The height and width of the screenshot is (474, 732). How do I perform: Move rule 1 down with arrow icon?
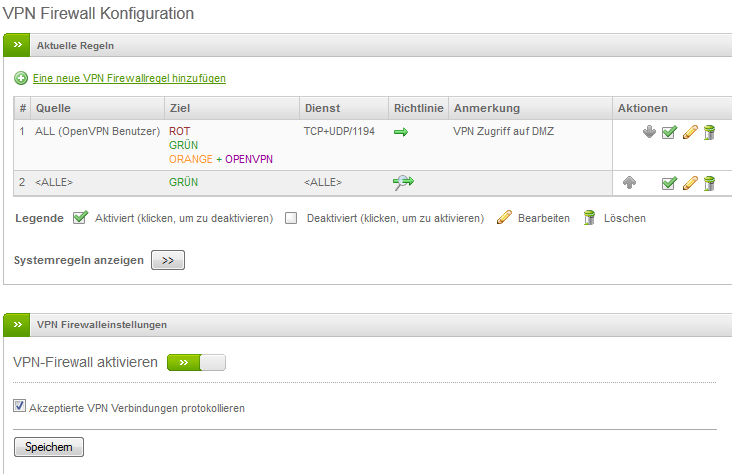coord(649,132)
